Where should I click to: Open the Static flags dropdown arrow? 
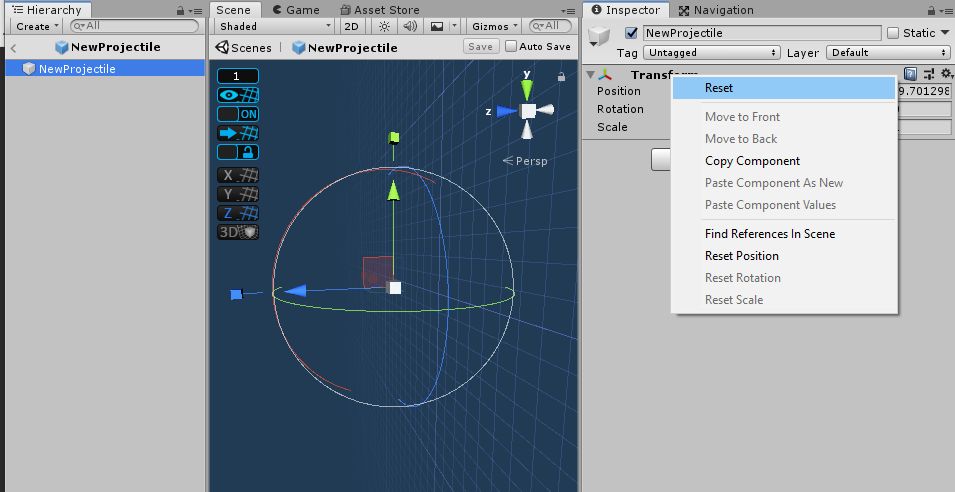tap(945, 33)
